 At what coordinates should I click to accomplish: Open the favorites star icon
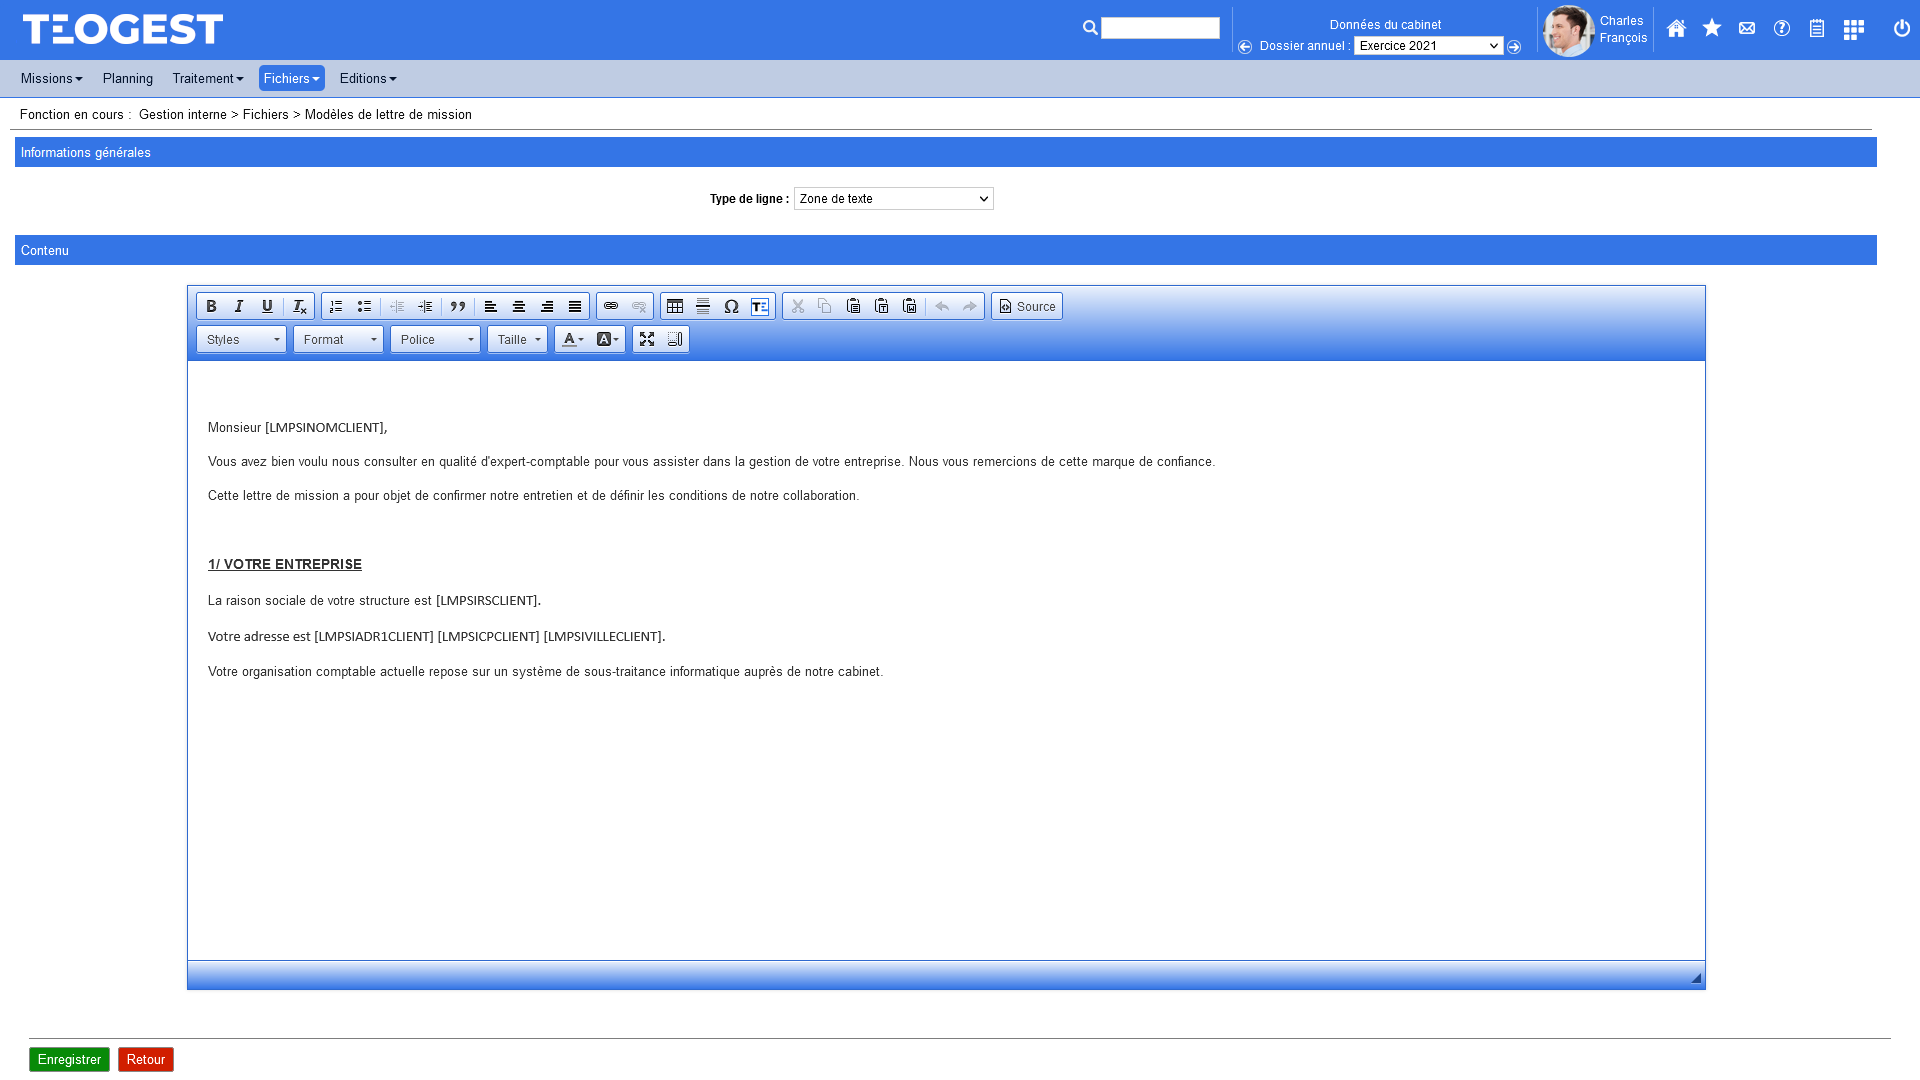tap(1712, 29)
